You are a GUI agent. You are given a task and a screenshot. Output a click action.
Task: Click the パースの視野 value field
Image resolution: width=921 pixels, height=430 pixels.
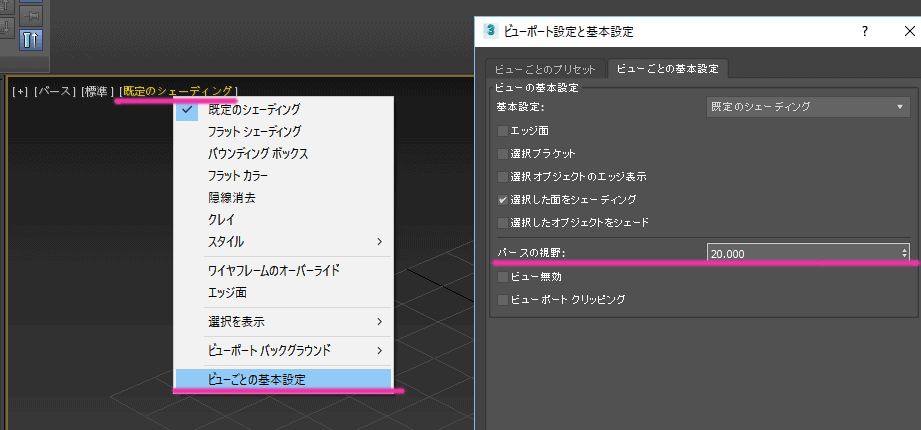click(802, 254)
